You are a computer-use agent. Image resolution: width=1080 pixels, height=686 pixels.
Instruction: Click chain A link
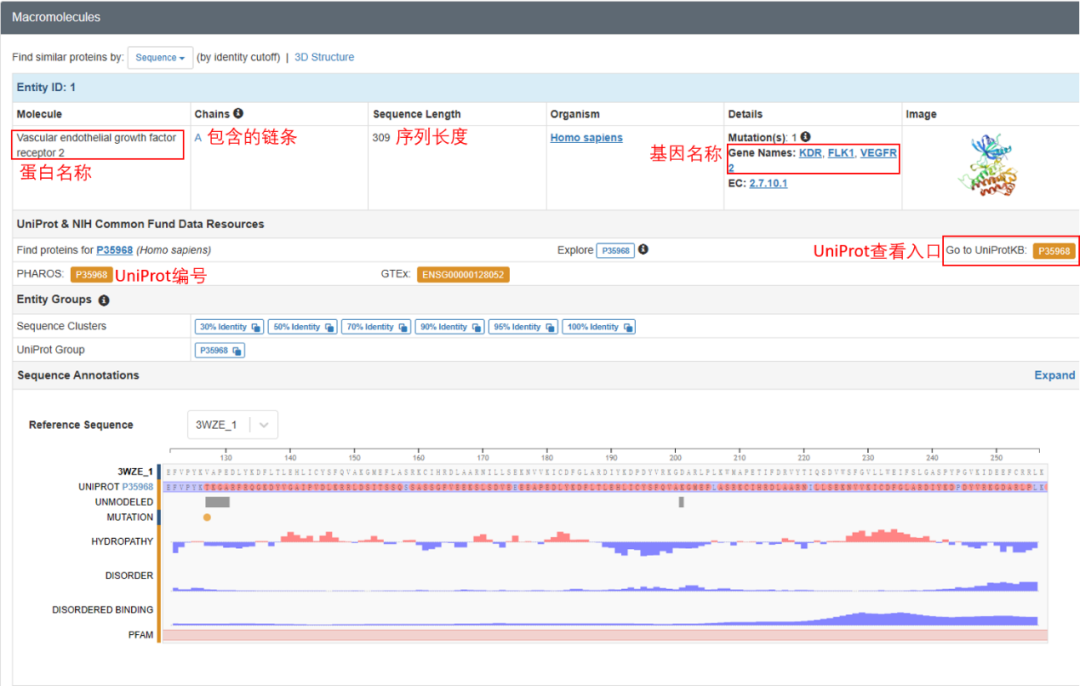(198, 138)
